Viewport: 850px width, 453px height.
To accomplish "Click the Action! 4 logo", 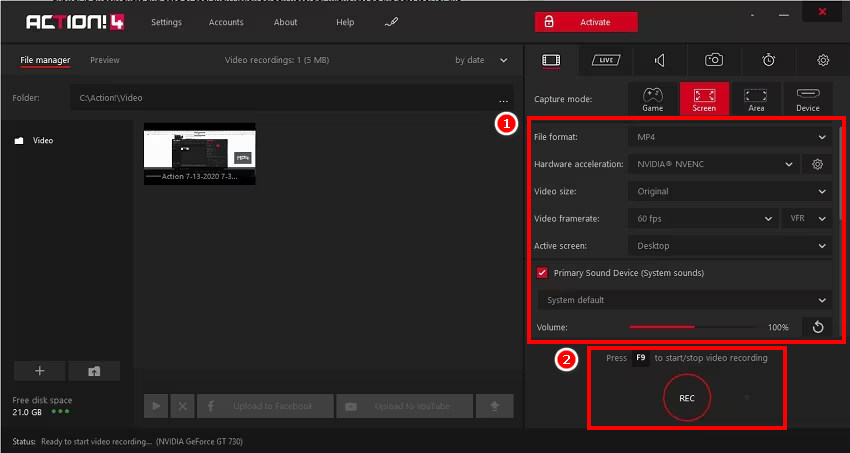I will click(75, 22).
